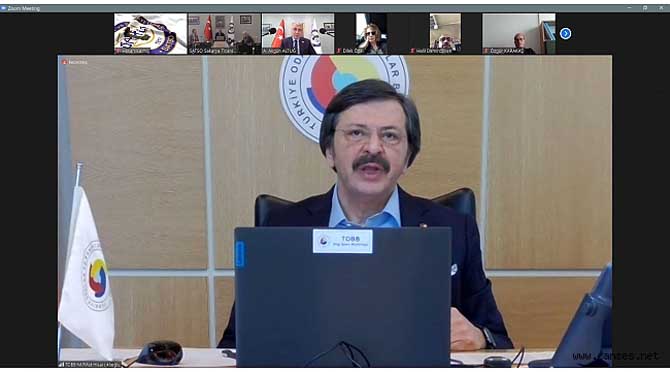Minimize the Zoom Meeting window
Image resolution: width=670 pixels, height=372 pixels.
629,8
